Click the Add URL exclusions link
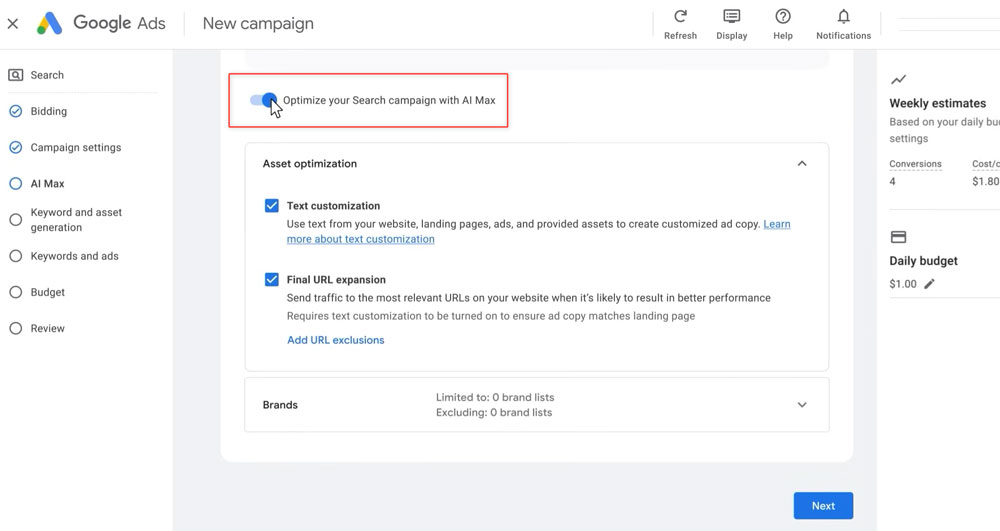Screen dimensions: 1000x531 click(335, 340)
